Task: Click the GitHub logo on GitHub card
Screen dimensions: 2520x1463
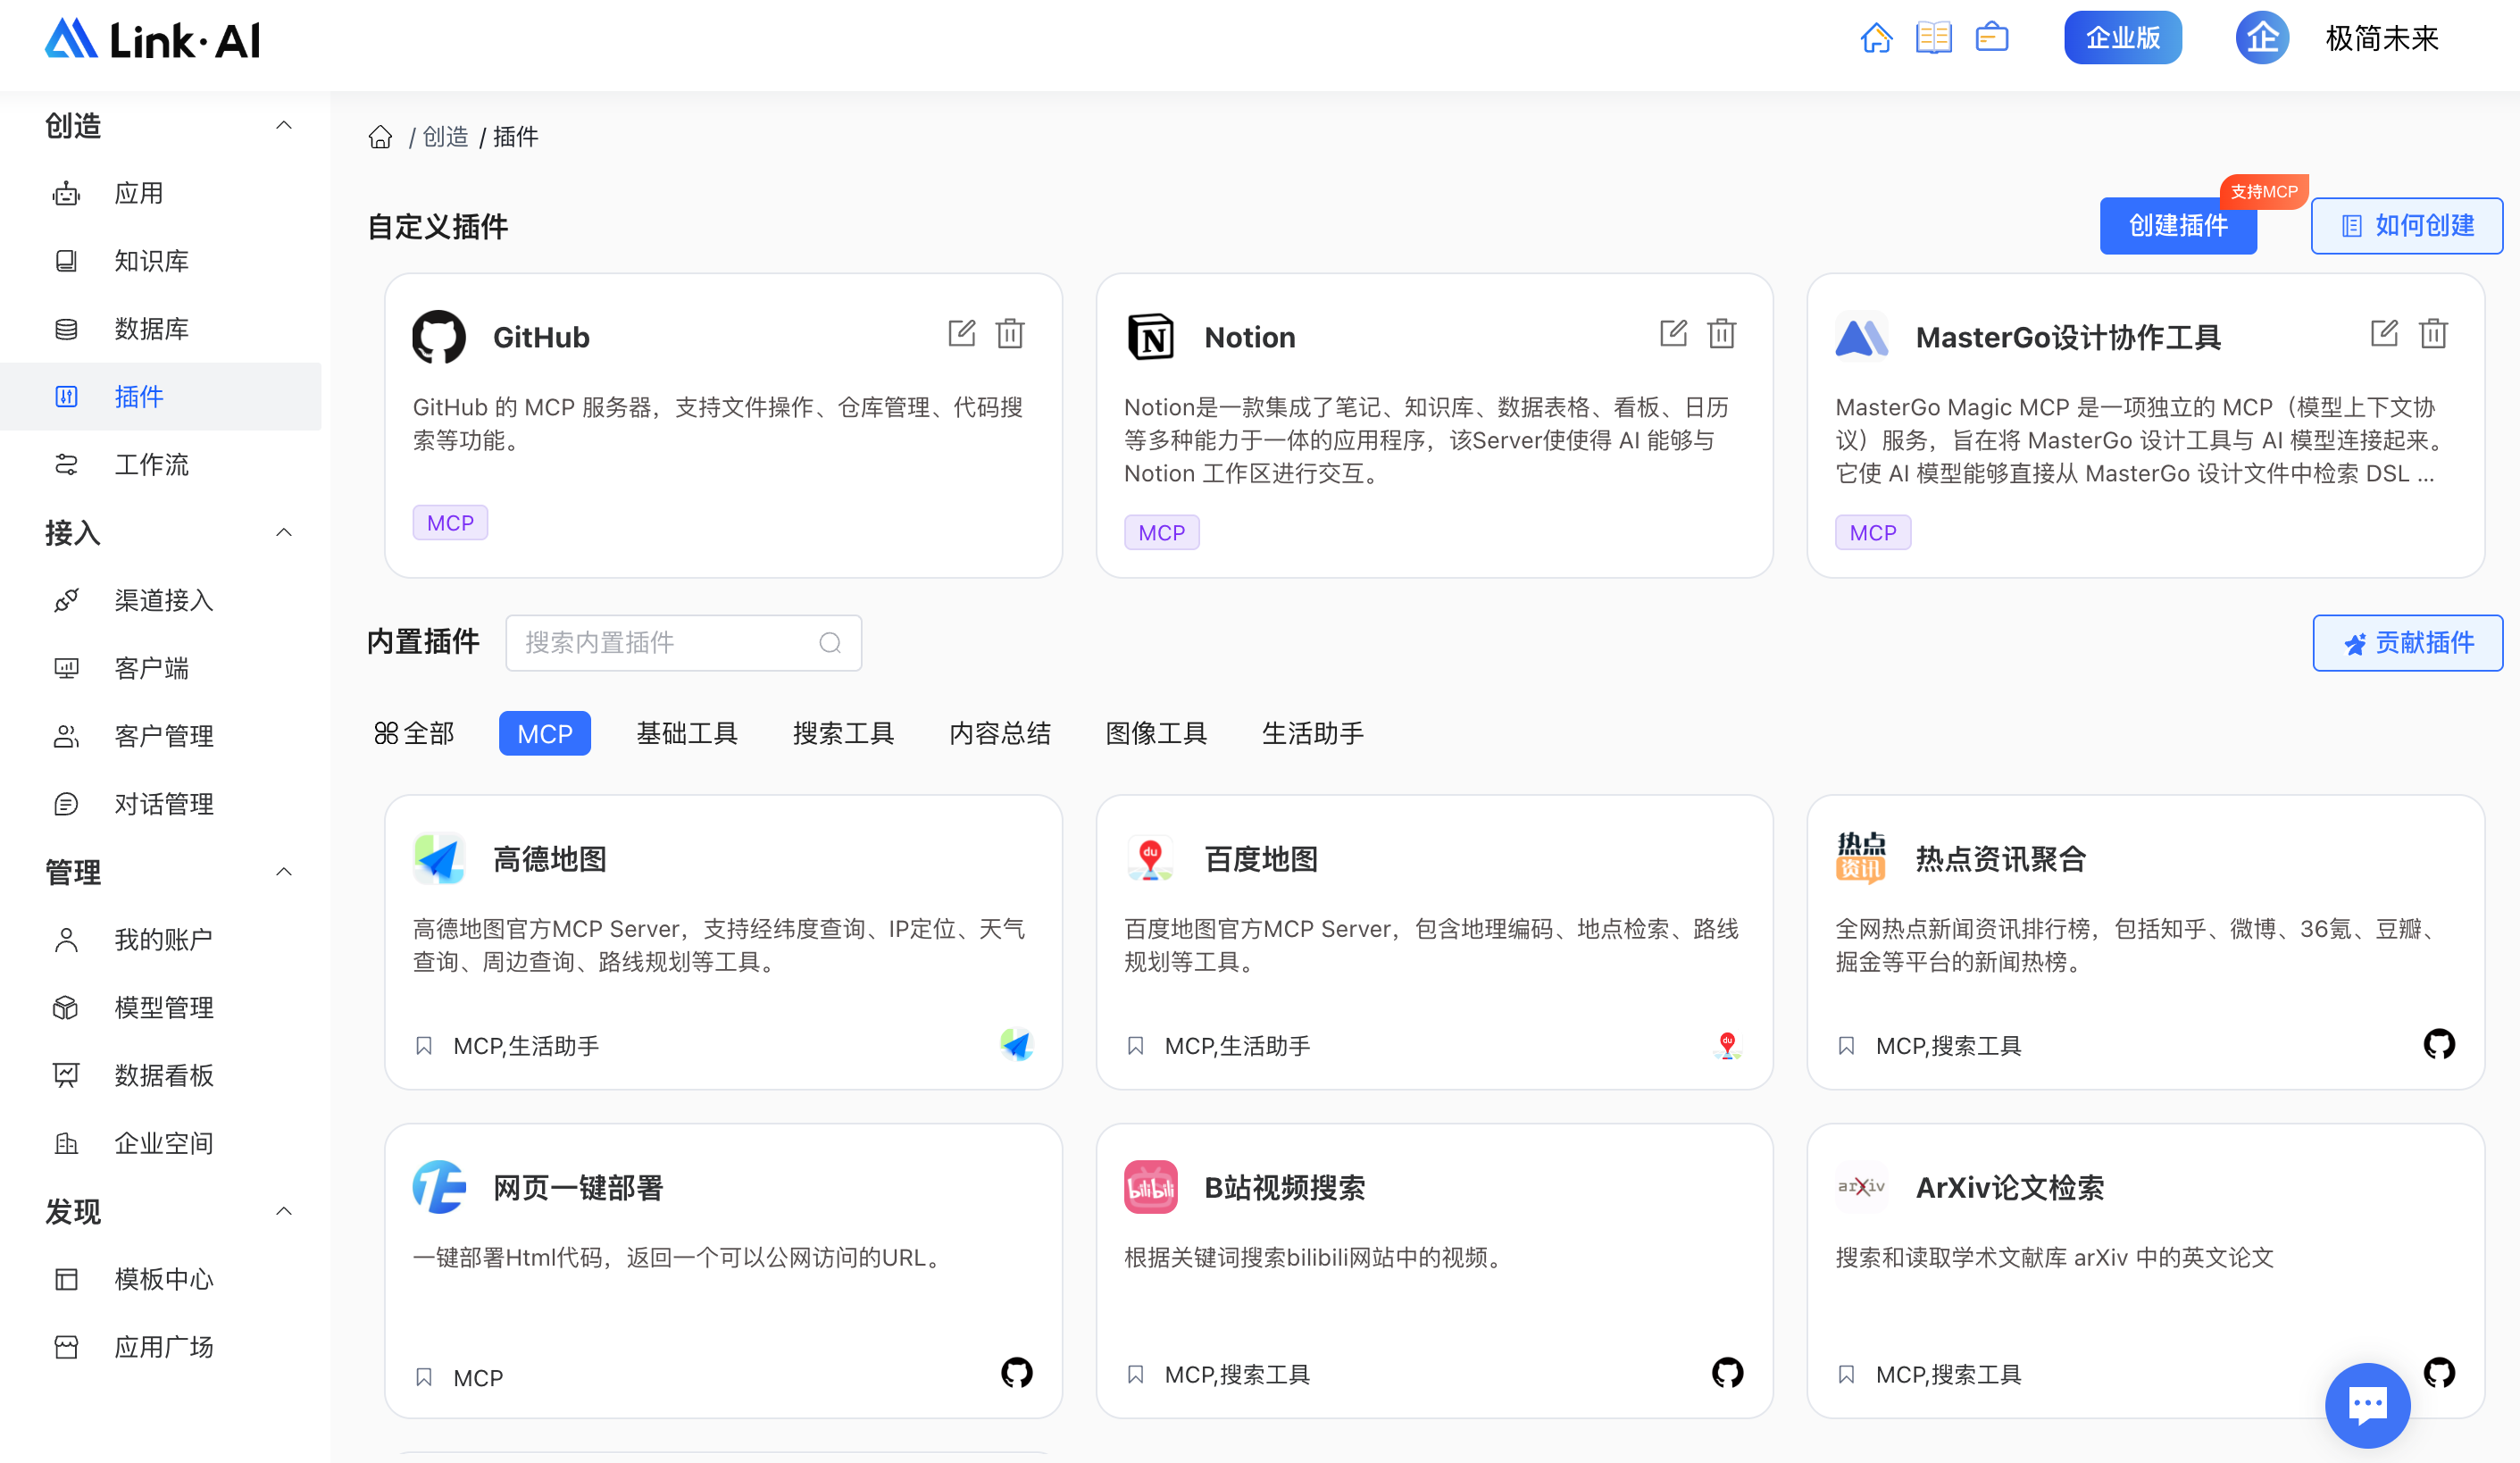Action: 439,337
